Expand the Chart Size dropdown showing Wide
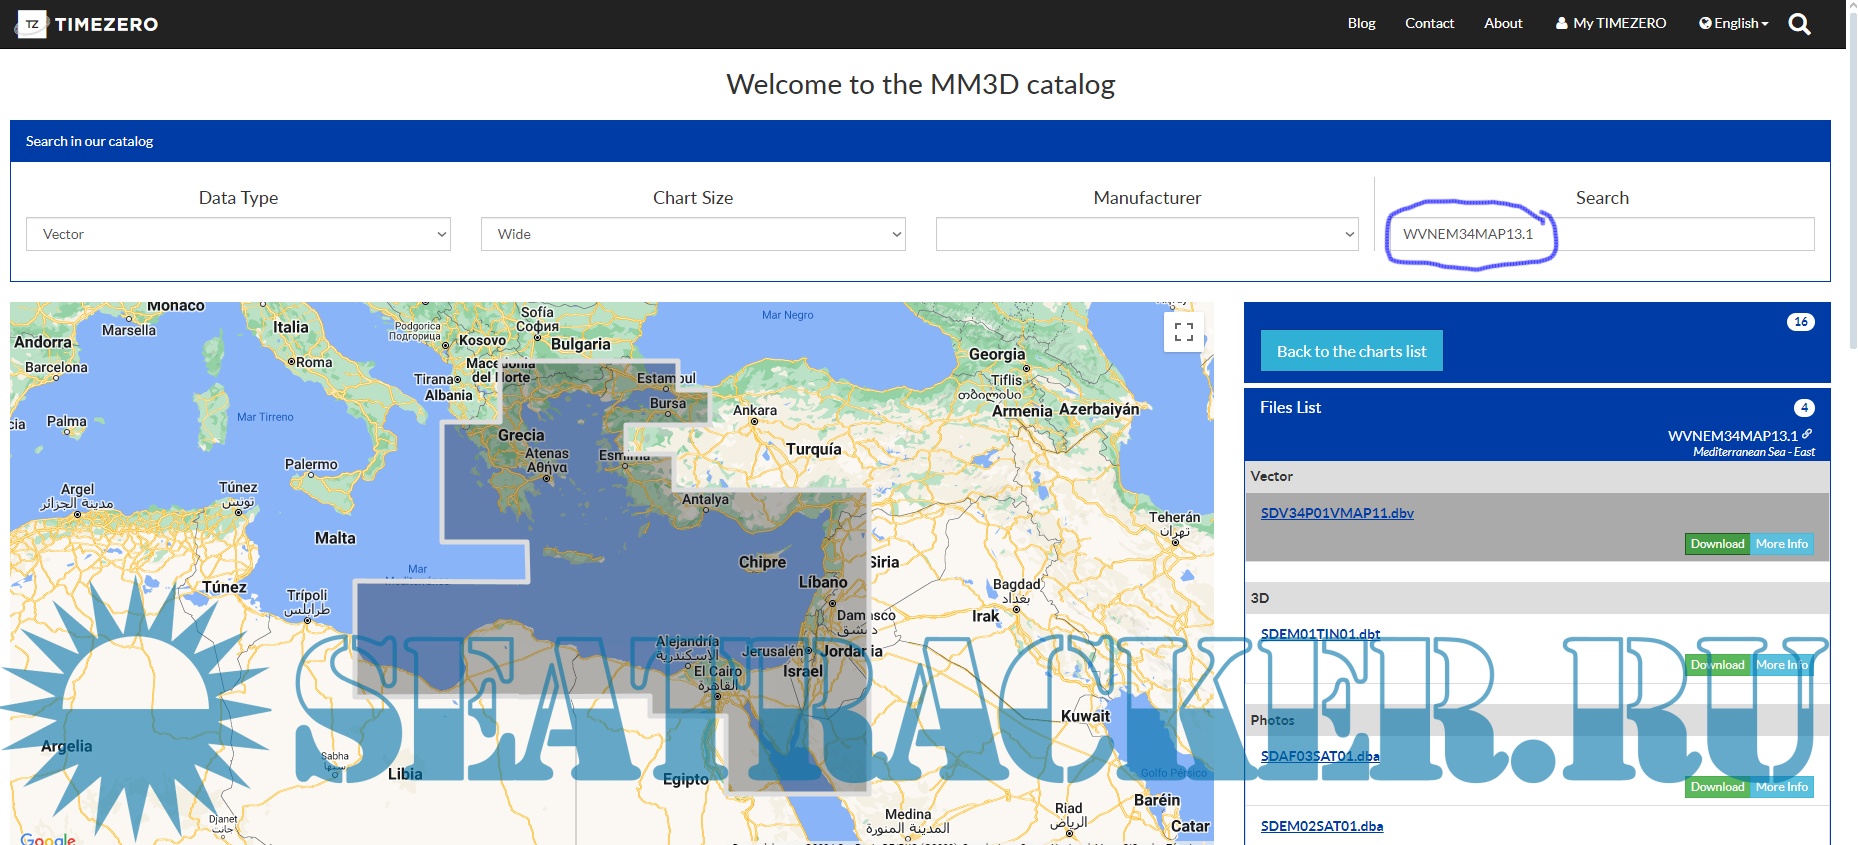The width and height of the screenshot is (1858, 845). 692,234
